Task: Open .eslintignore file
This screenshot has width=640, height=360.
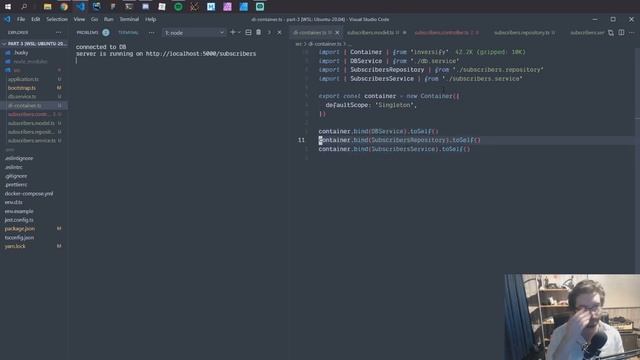Action: click(x=19, y=158)
